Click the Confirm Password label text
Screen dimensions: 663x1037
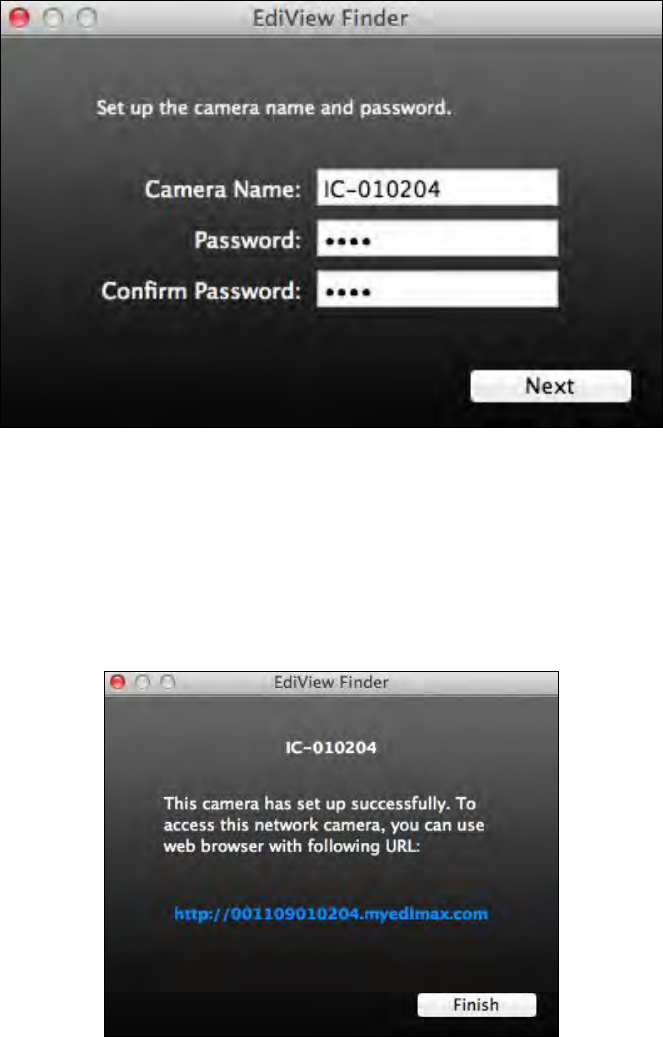pyautogui.click(x=201, y=291)
